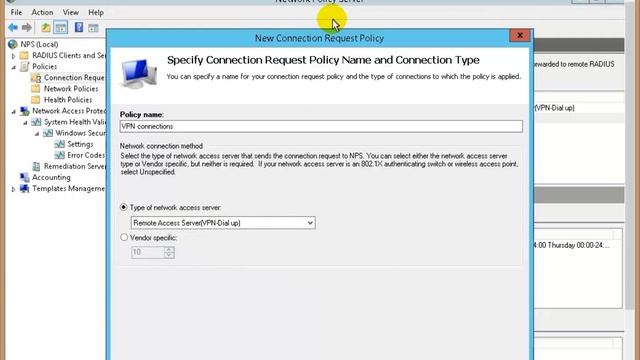This screenshot has width=640, height=360.
Task: Select the Vendor specific radio button
Action: click(124, 237)
